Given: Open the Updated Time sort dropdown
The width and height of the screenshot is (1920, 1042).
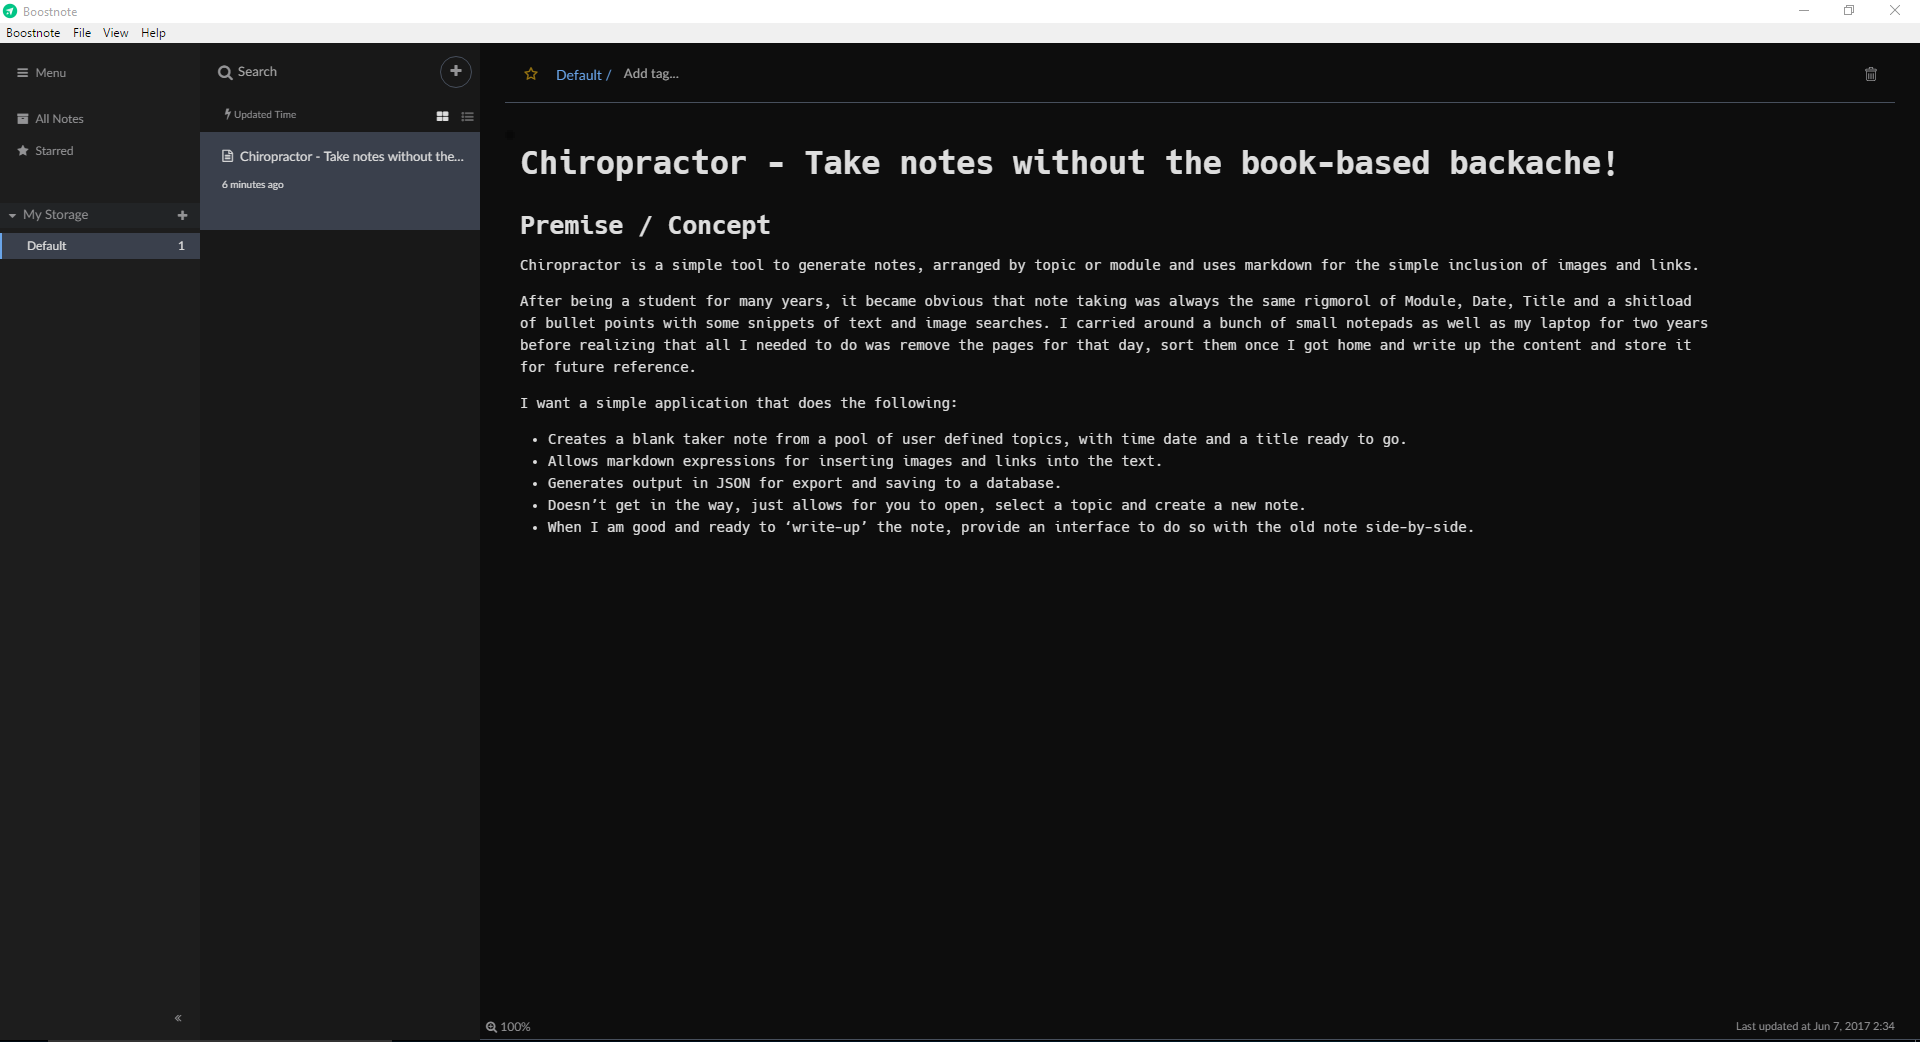Looking at the screenshot, I should click(260, 115).
